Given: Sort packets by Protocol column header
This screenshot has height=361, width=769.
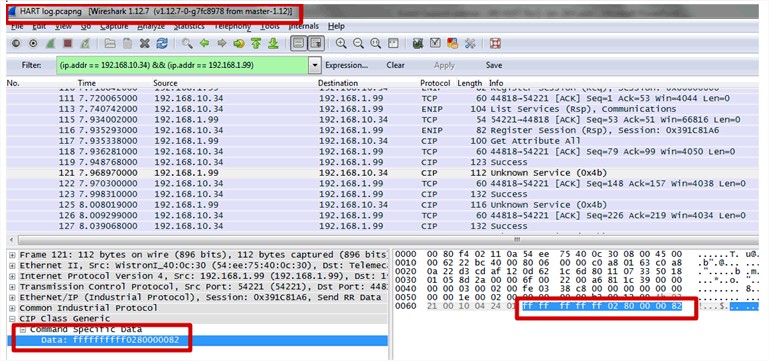Looking at the screenshot, I should pos(435,83).
